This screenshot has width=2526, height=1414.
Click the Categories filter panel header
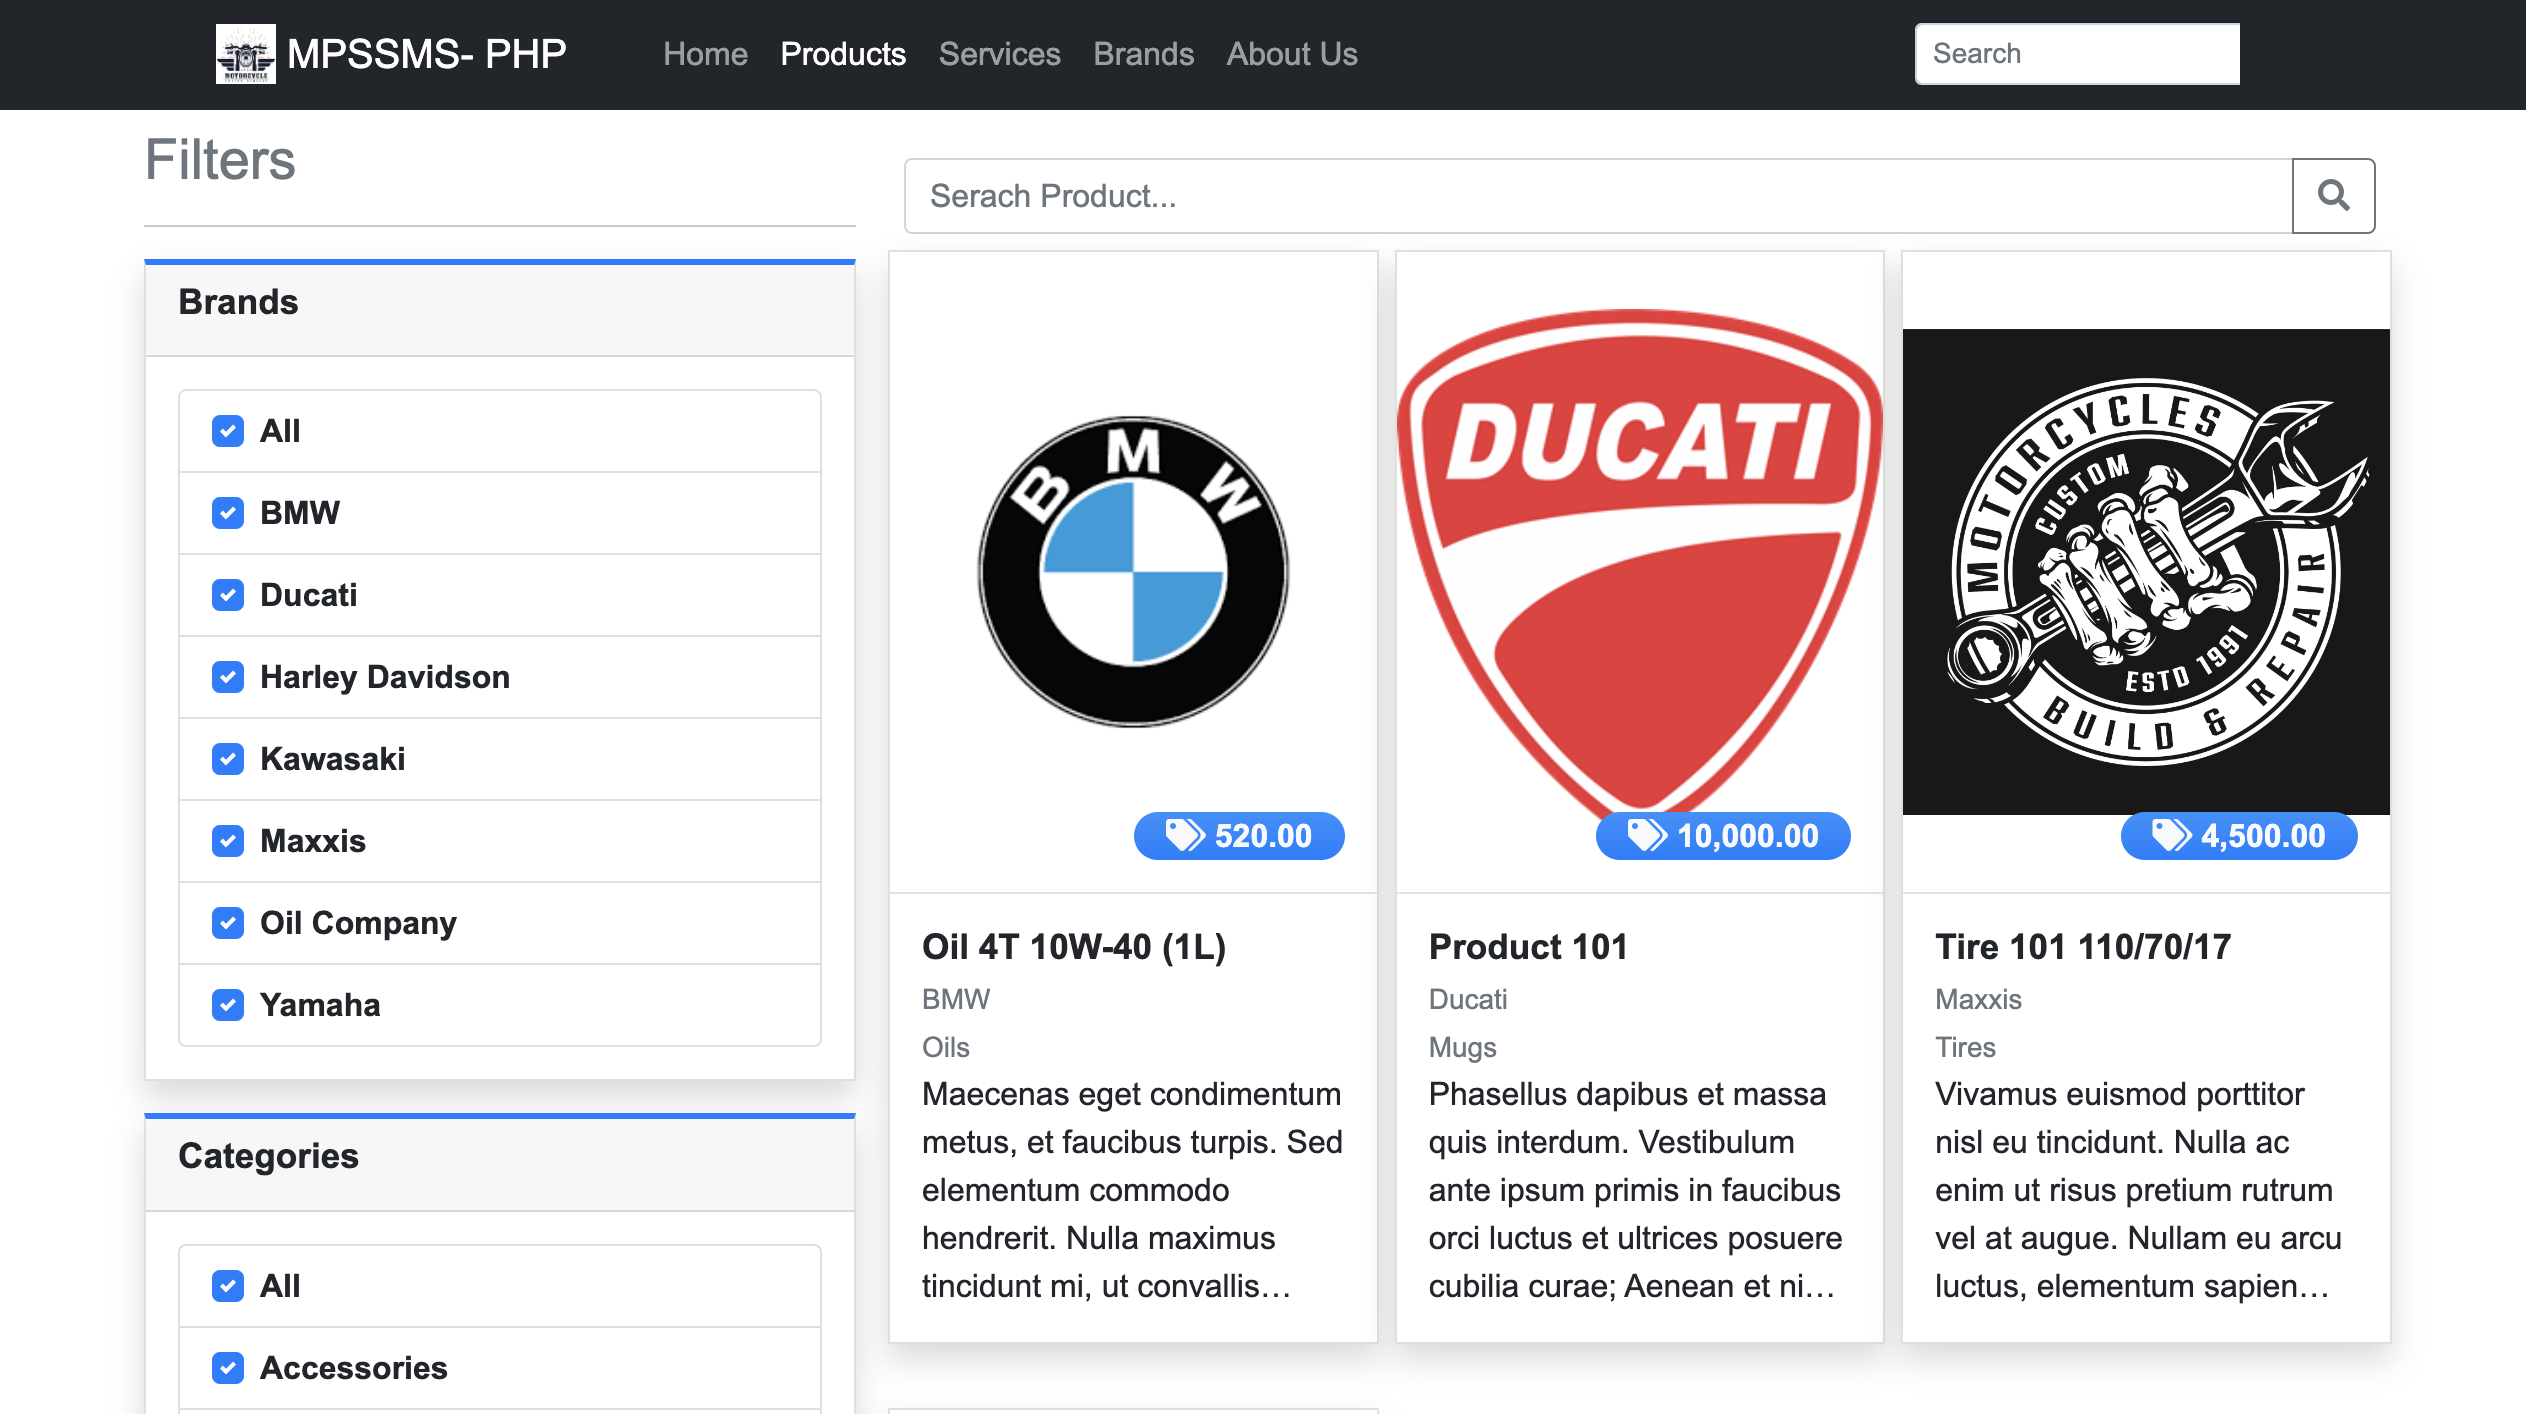tap(500, 1164)
